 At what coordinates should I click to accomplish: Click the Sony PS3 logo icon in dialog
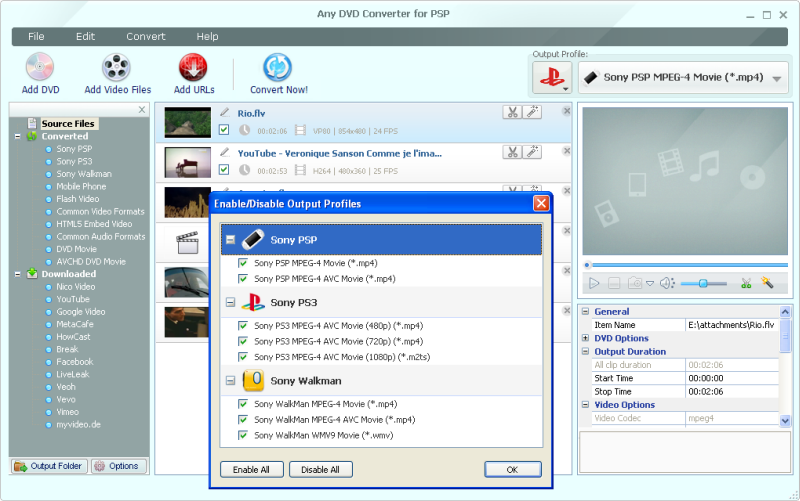253,302
